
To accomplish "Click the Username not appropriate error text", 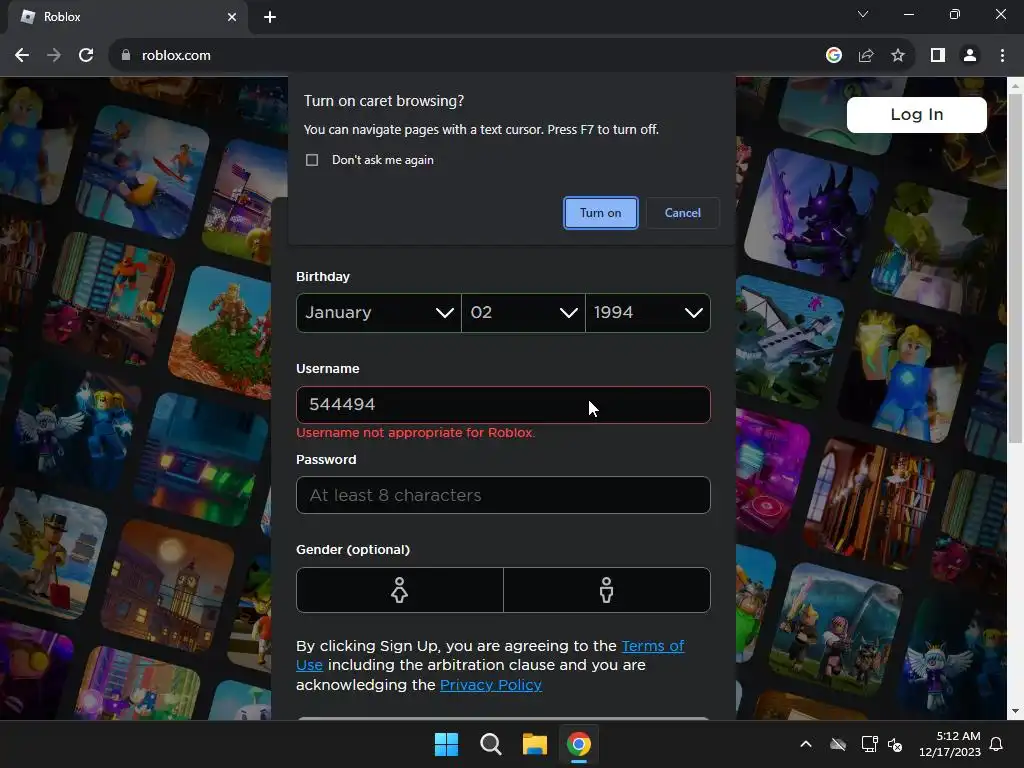I will click(x=415, y=433).
